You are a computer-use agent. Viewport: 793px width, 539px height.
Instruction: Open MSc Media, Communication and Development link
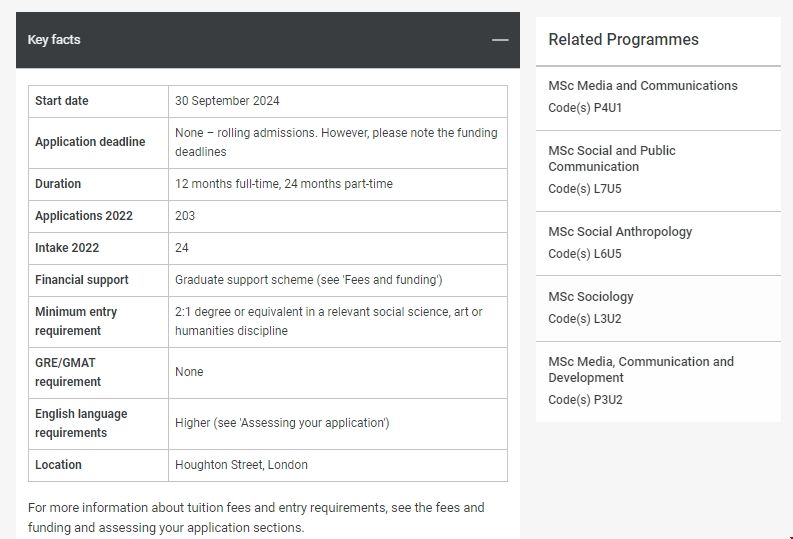click(640, 369)
